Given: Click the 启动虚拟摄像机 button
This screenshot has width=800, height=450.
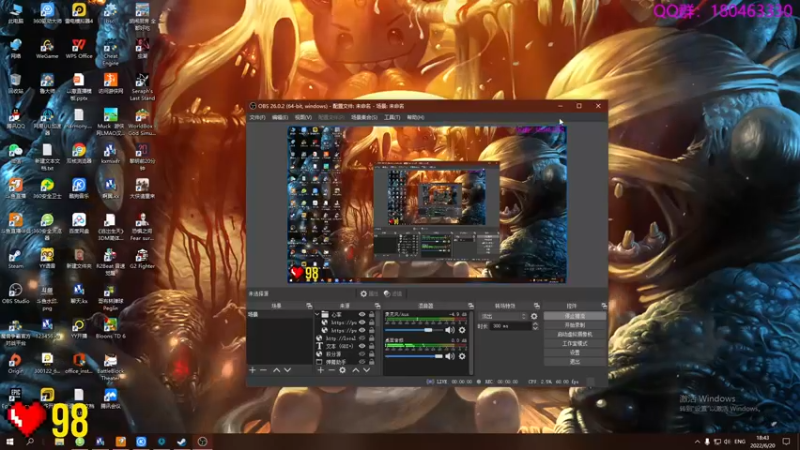Looking at the screenshot, I should (x=574, y=334).
